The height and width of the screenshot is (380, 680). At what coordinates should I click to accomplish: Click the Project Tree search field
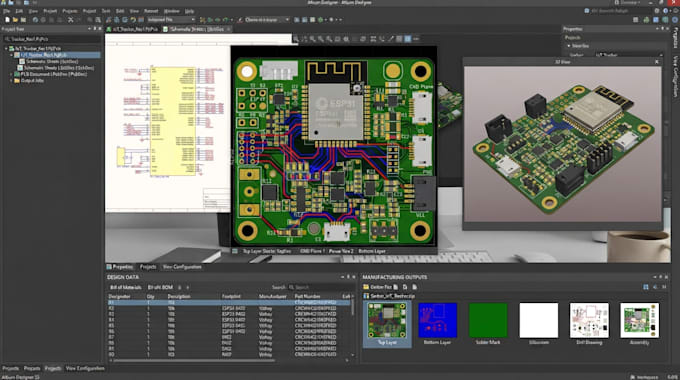[52, 39]
